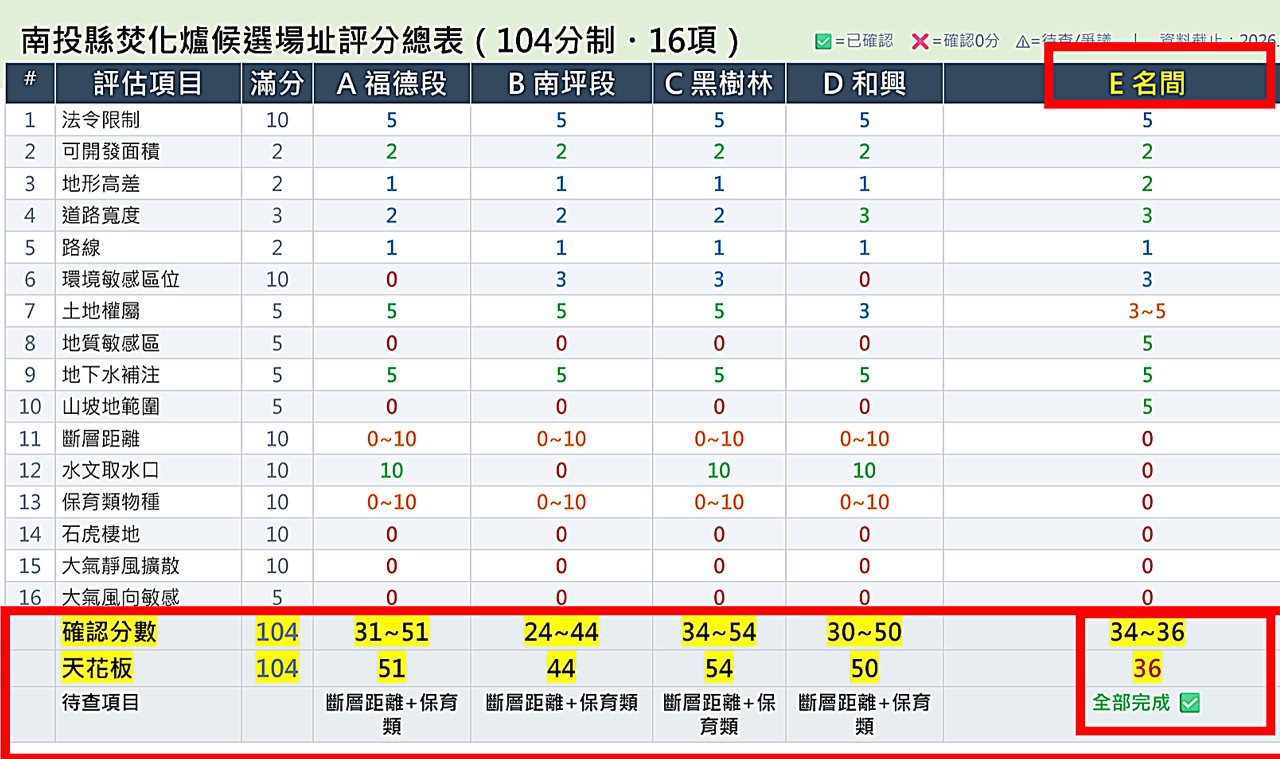Select the 法令限制 row label
This screenshot has width=1280, height=759.
click(x=101, y=120)
